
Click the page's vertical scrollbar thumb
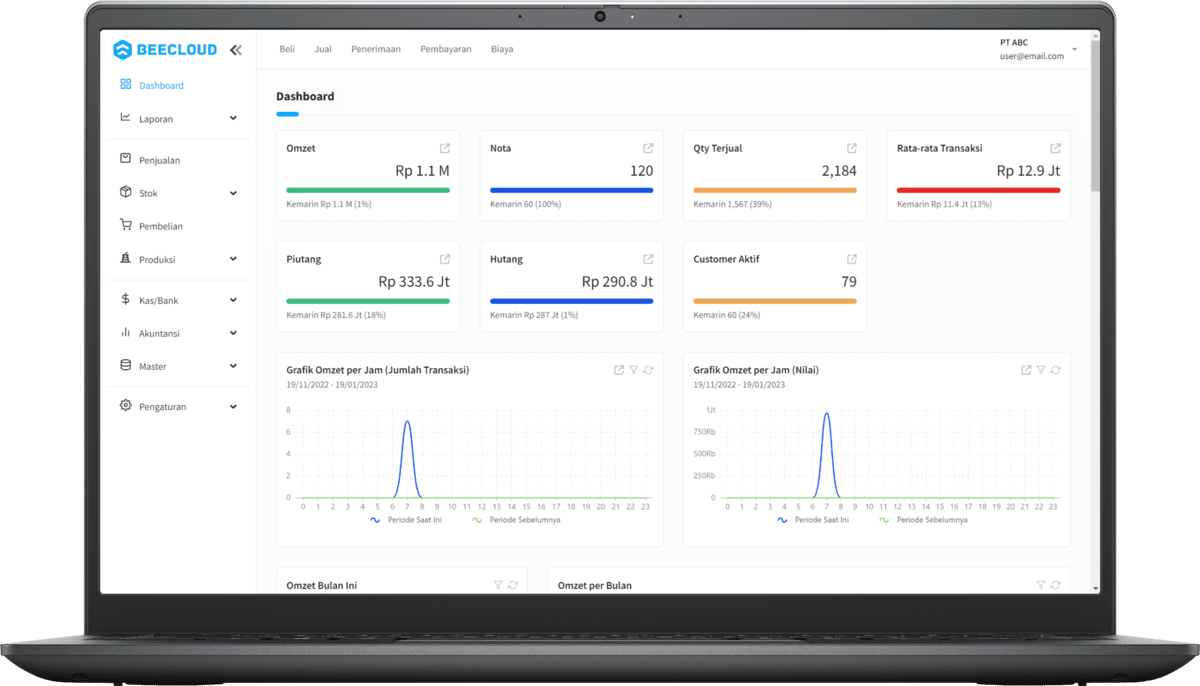pyautogui.click(x=1095, y=118)
